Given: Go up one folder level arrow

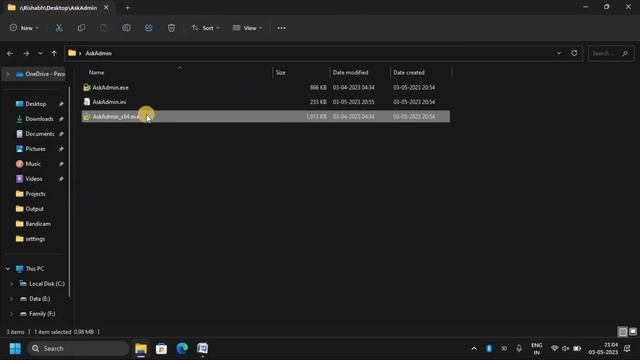Looking at the screenshot, I should coord(54,53).
